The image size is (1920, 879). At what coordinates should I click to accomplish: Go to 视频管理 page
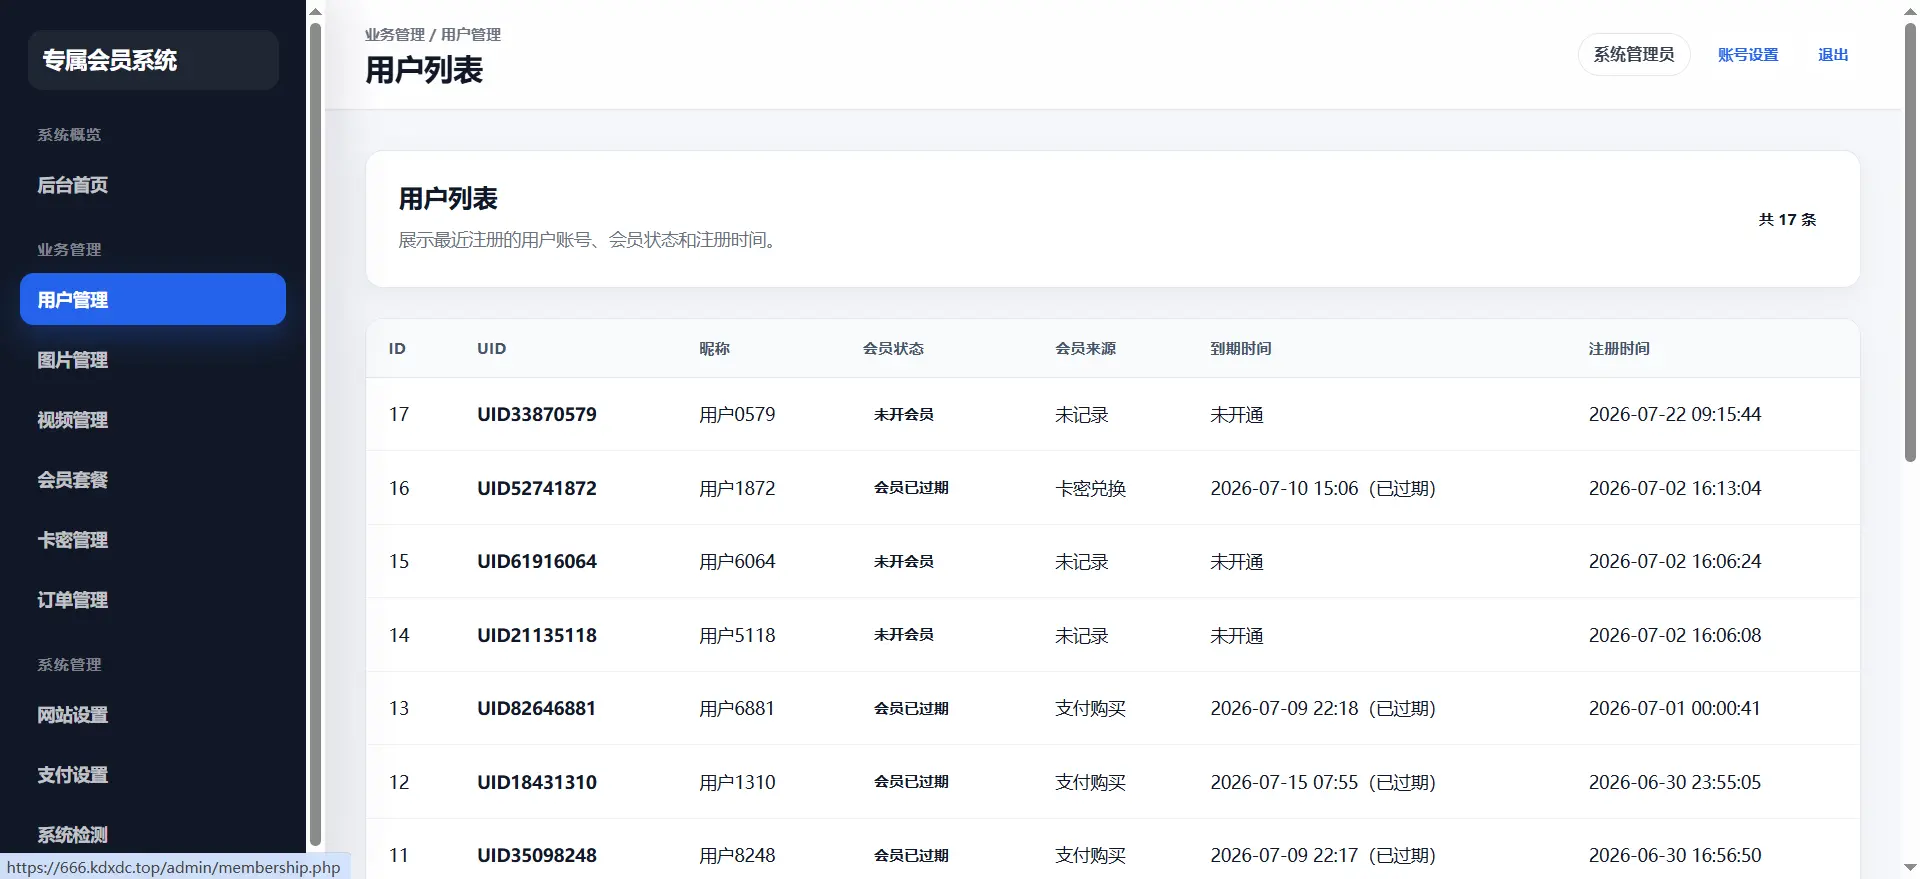point(153,420)
